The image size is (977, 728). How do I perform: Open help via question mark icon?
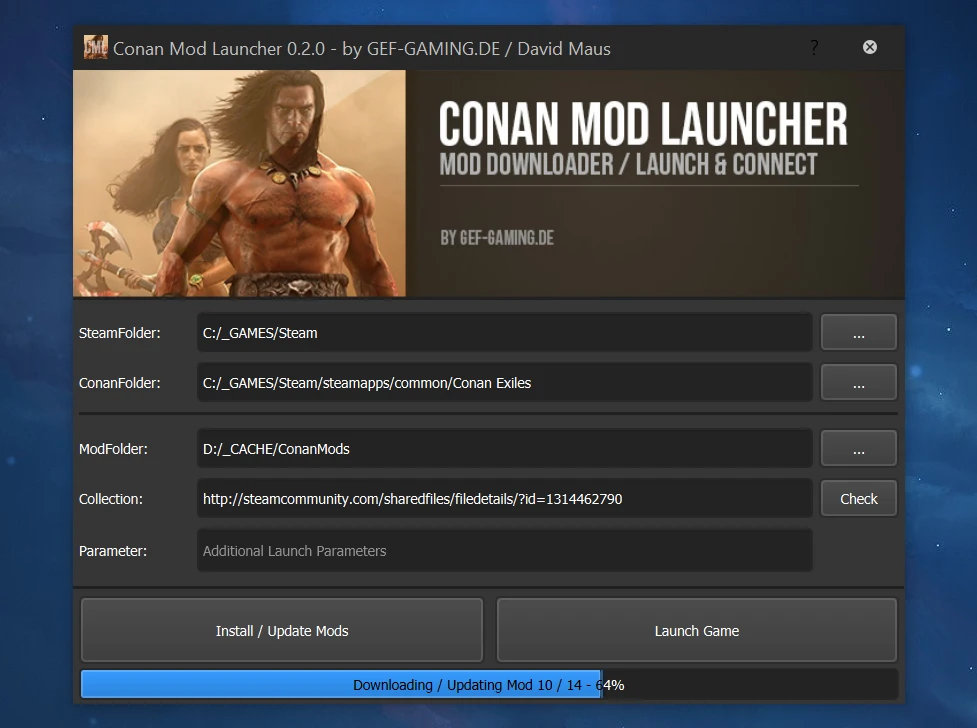[814, 47]
